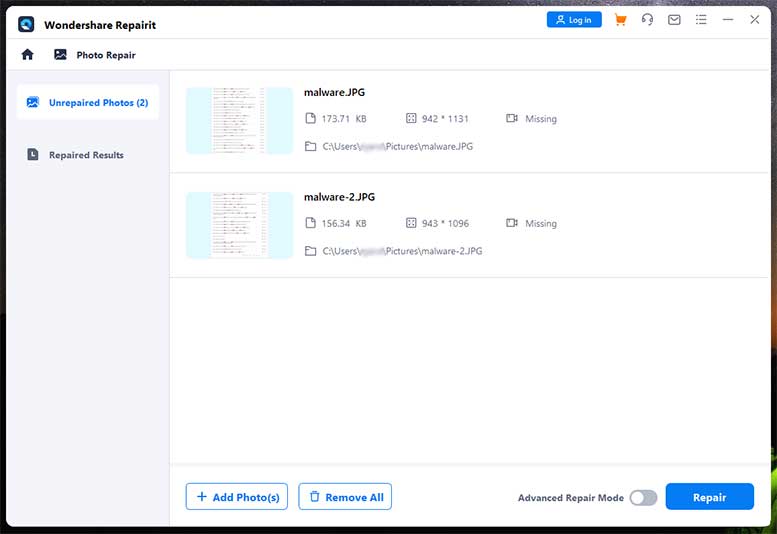Click the malware-2.JPG file name
The height and width of the screenshot is (534, 777).
coord(339,197)
